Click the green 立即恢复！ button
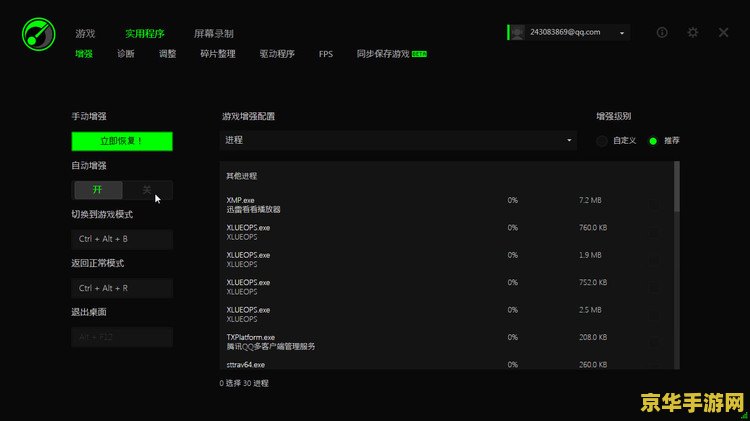 (x=122, y=141)
